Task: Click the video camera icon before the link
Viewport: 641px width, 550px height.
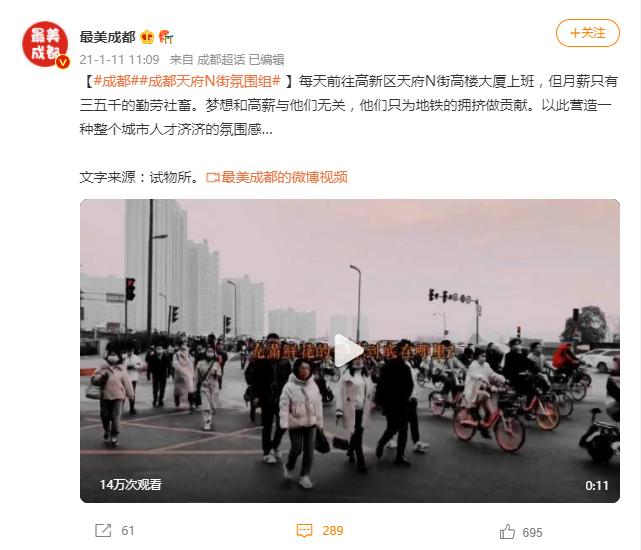Action: pos(213,177)
